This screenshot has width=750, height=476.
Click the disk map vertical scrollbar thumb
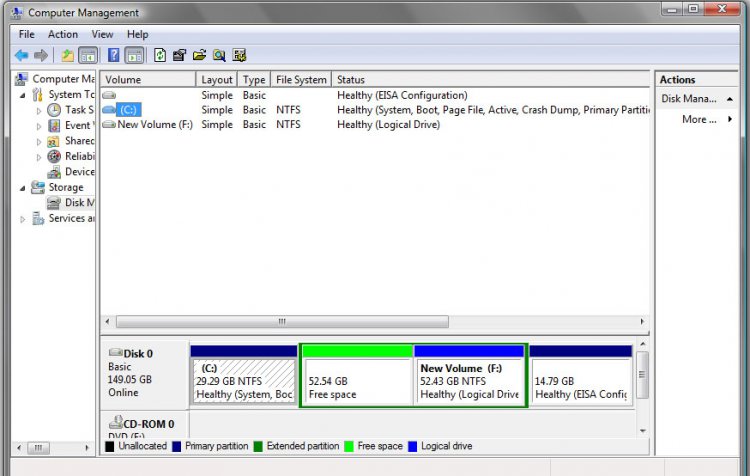pyautogui.click(x=642, y=375)
